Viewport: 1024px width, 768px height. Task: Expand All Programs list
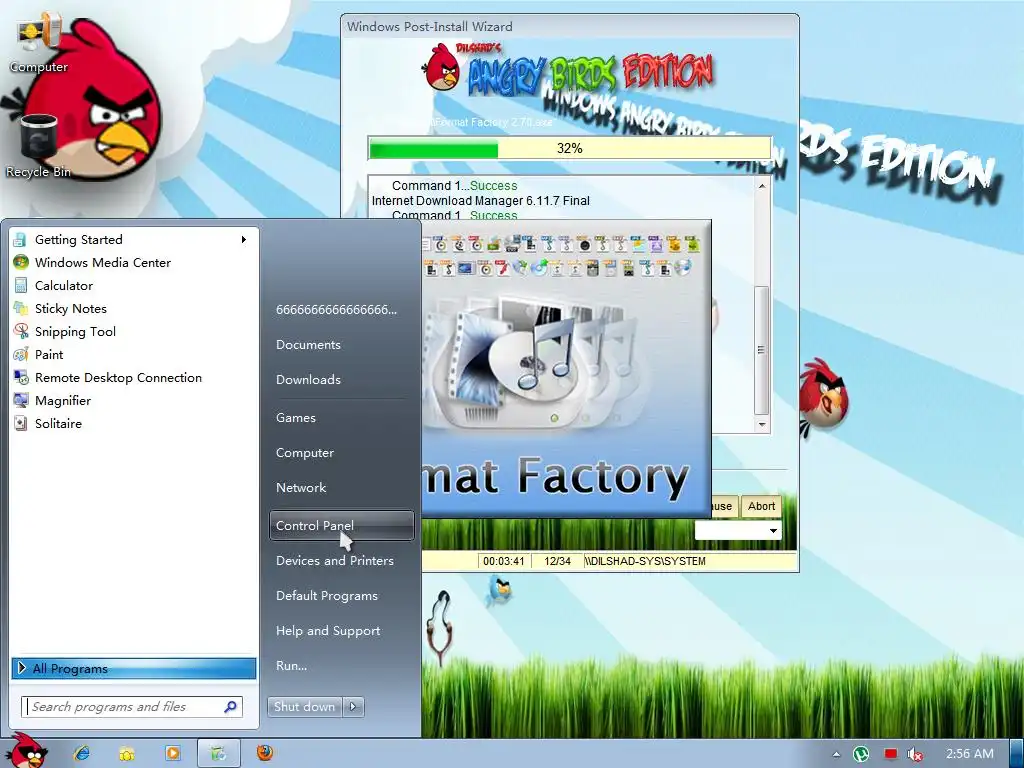tap(134, 668)
